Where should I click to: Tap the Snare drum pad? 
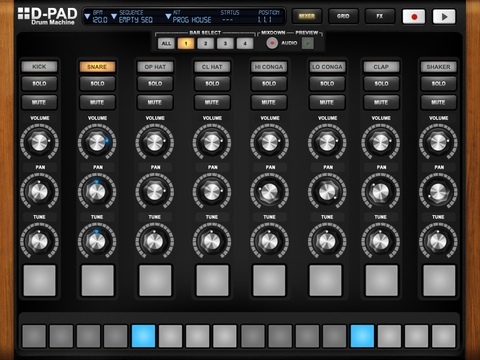[x=97, y=280]
